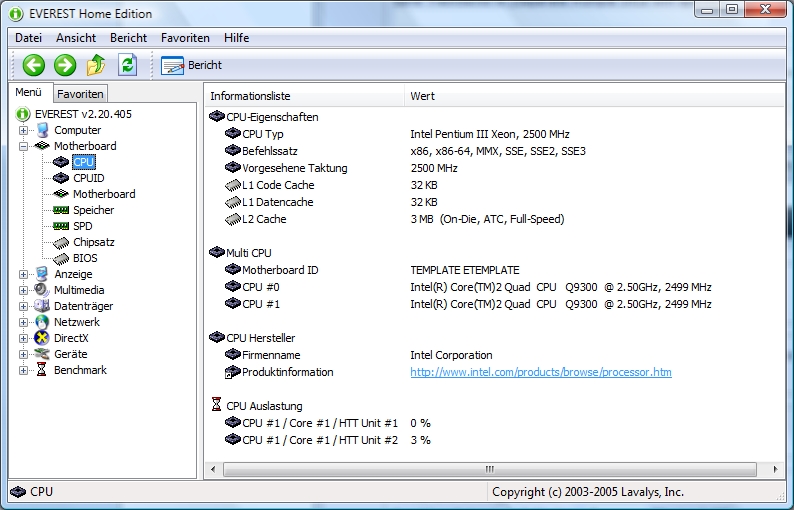Select the parent Motherboard tree label

85,146
